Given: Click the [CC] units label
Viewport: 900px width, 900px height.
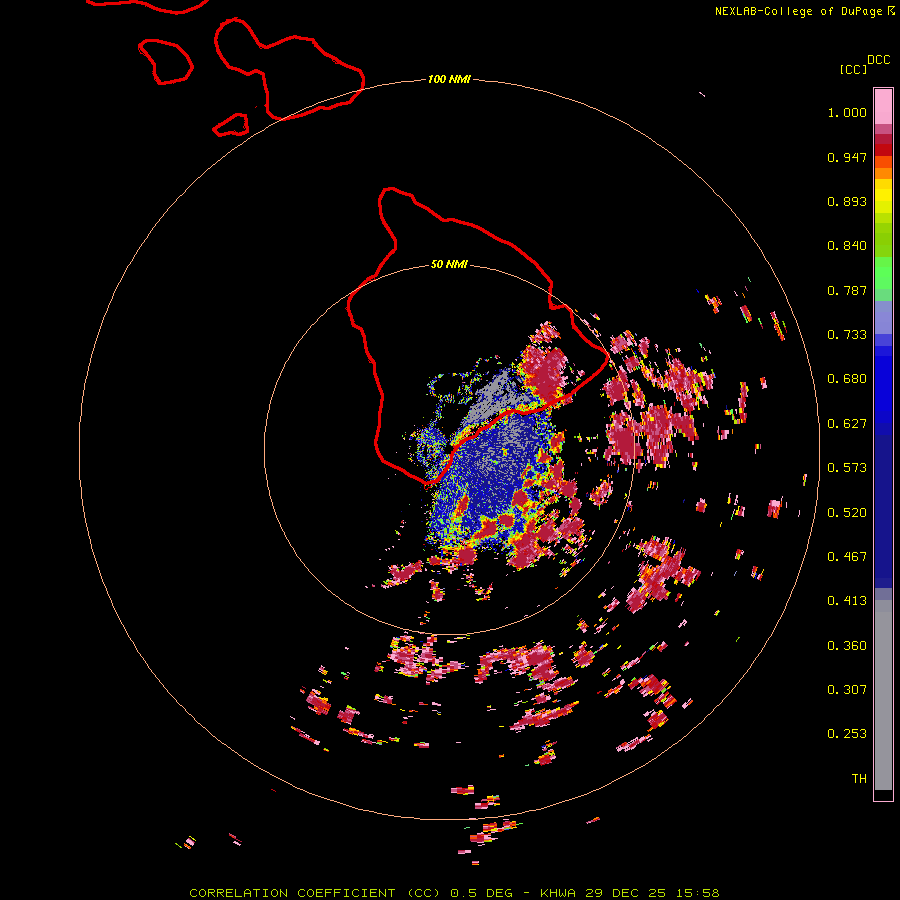Looking at the screenshot, I should pos(853,69).
